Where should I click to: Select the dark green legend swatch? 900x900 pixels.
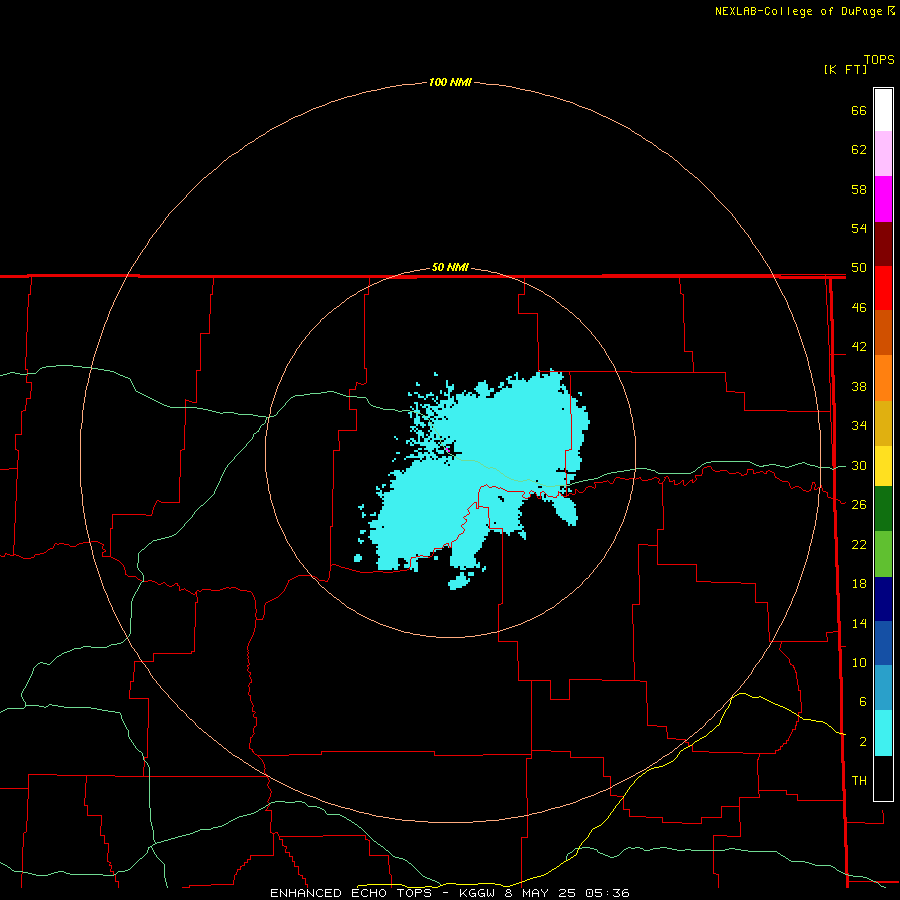point(883,509)
